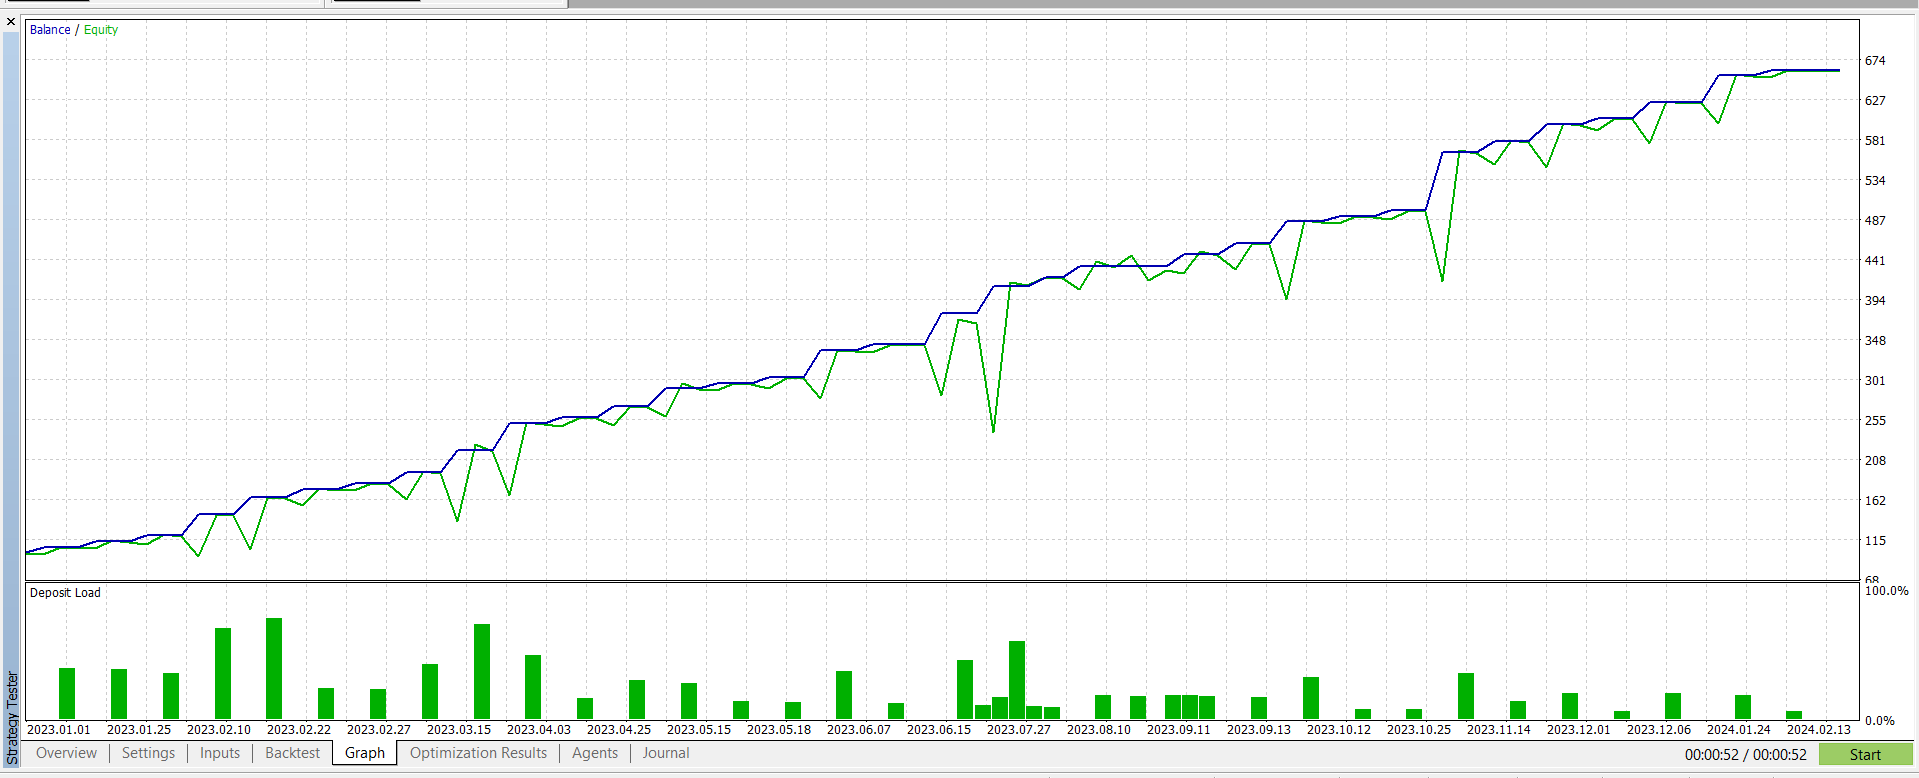1919x778 pixels.
Task: Click the vertical Strategy Tester title
Action: (x=12, y=718)
